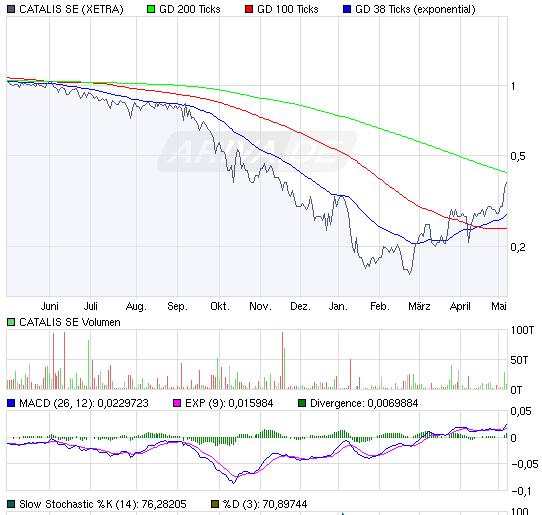542x515 pixels.
Task: Click the teal Slow Stochastic %K swatch
Action: tap(11, 504)
